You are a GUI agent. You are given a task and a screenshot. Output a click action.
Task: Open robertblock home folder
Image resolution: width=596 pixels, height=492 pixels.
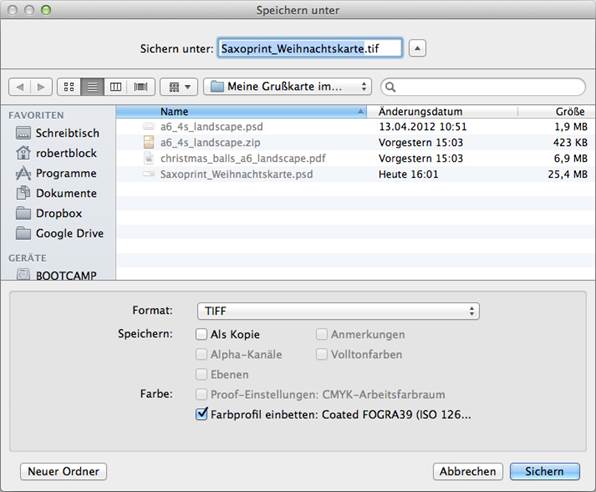pos(56,153)
